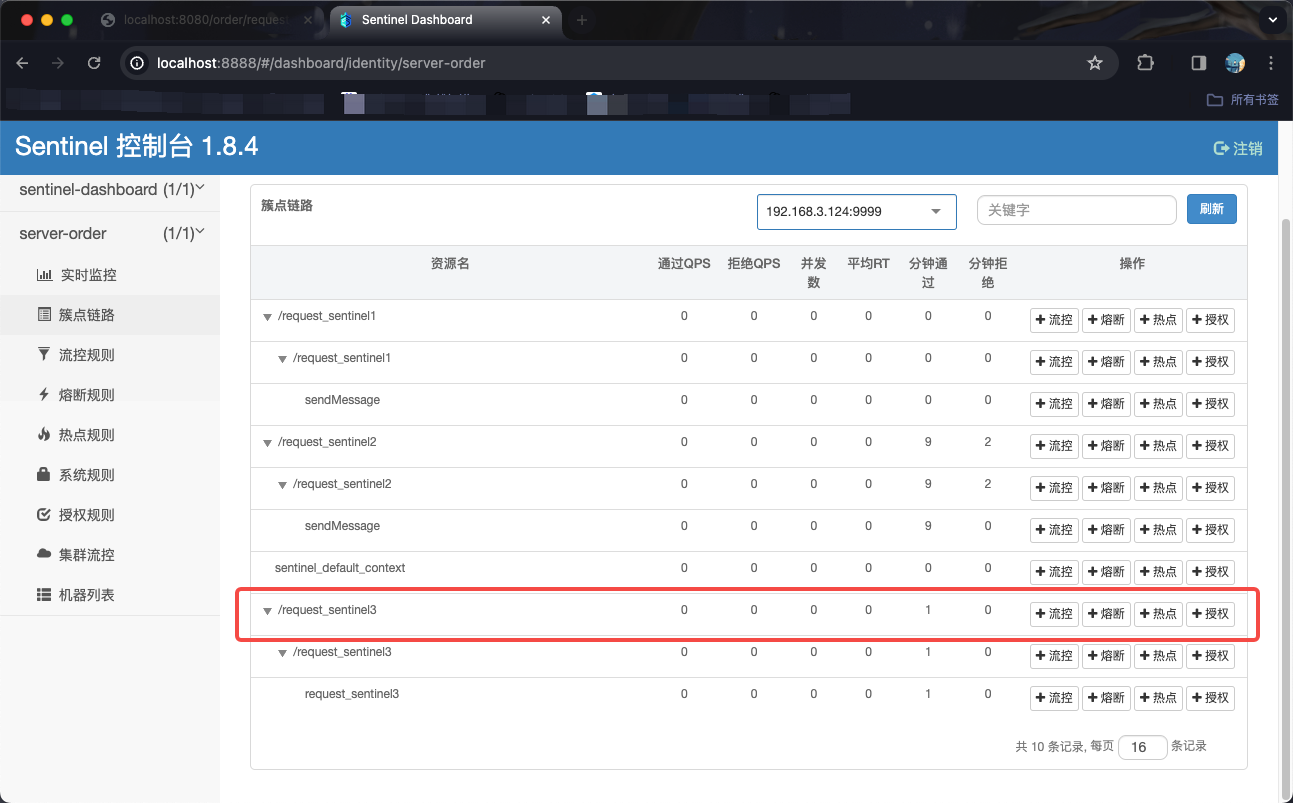1293x803 pixels.
Task: Collapse top-level /request_sentinel3 tree node
Action: 267,611
